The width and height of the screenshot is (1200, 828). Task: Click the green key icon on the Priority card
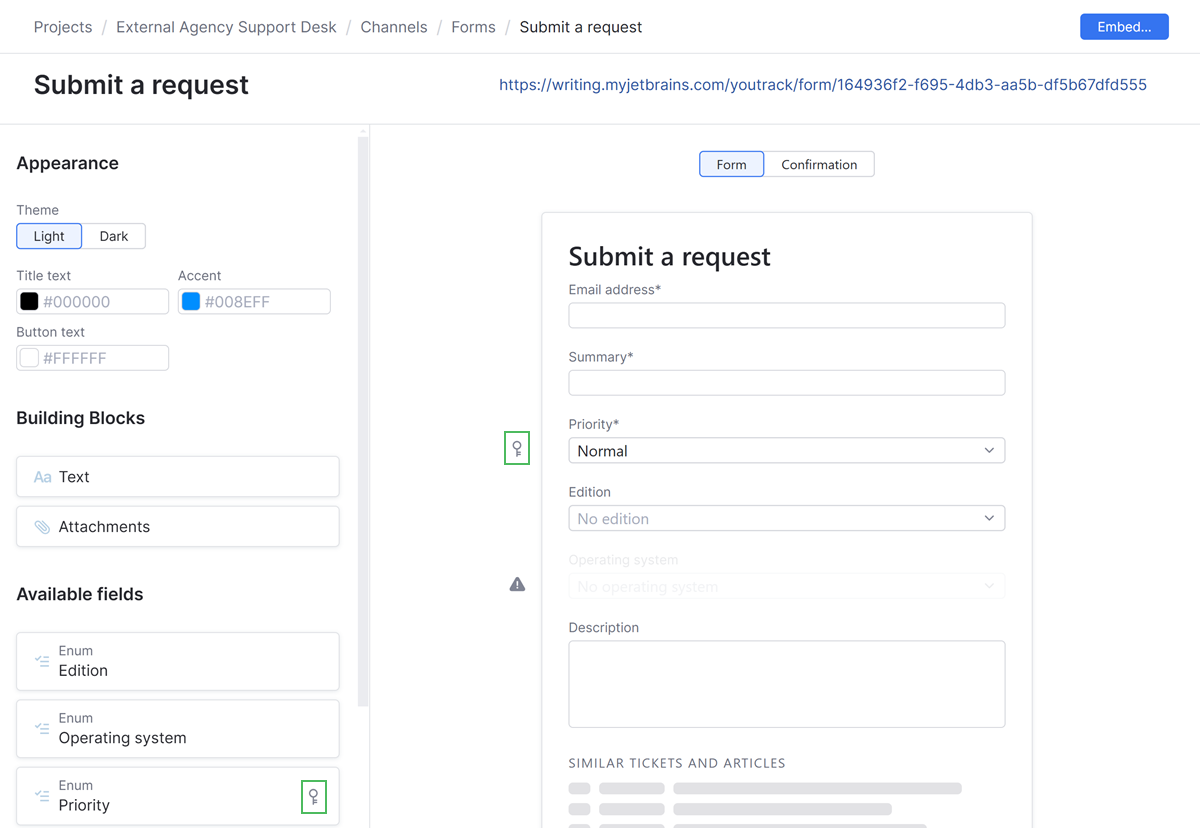(x=314, y=796)
